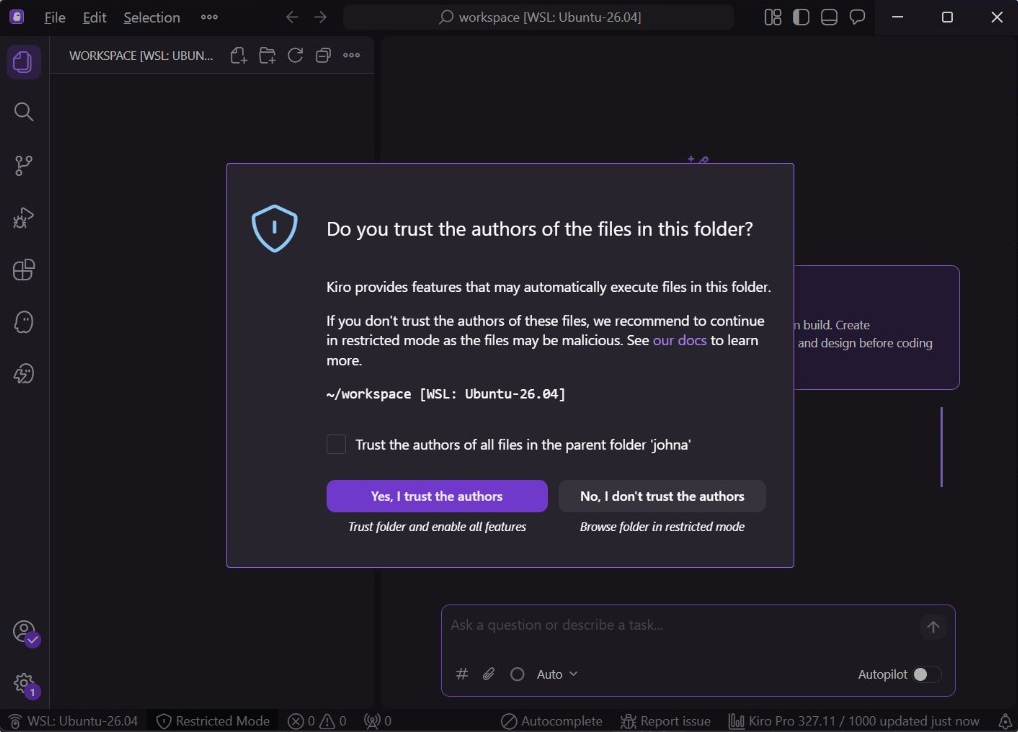Open notifications bell in status bar

[x=1004, y=721]
